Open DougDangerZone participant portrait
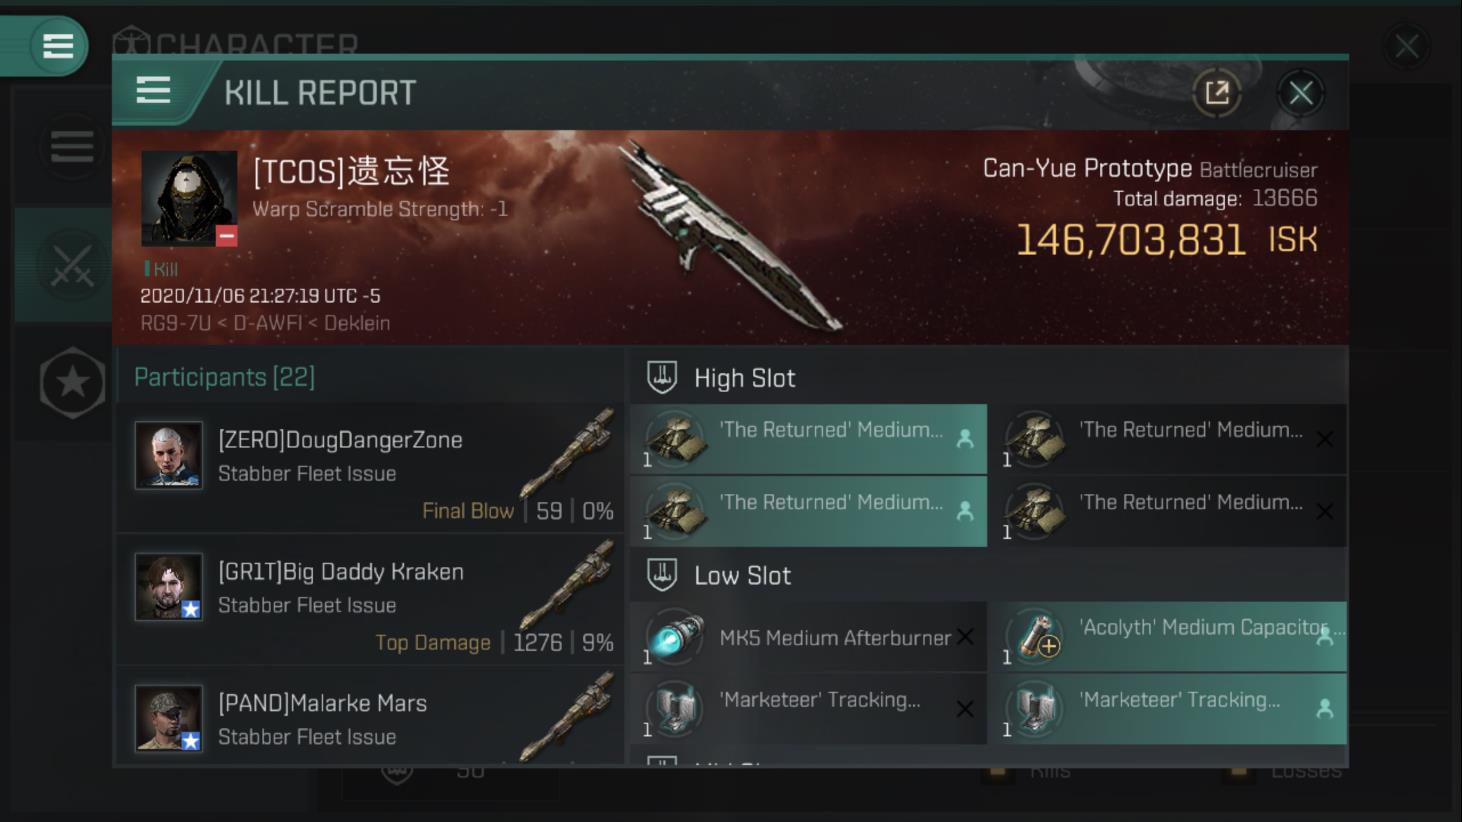1462x822 pixels. tap(169, 455)
